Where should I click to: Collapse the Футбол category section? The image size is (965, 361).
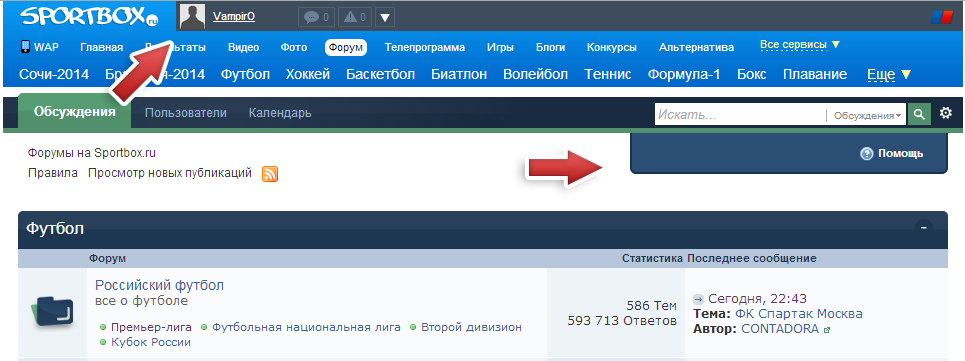(923, 228)
